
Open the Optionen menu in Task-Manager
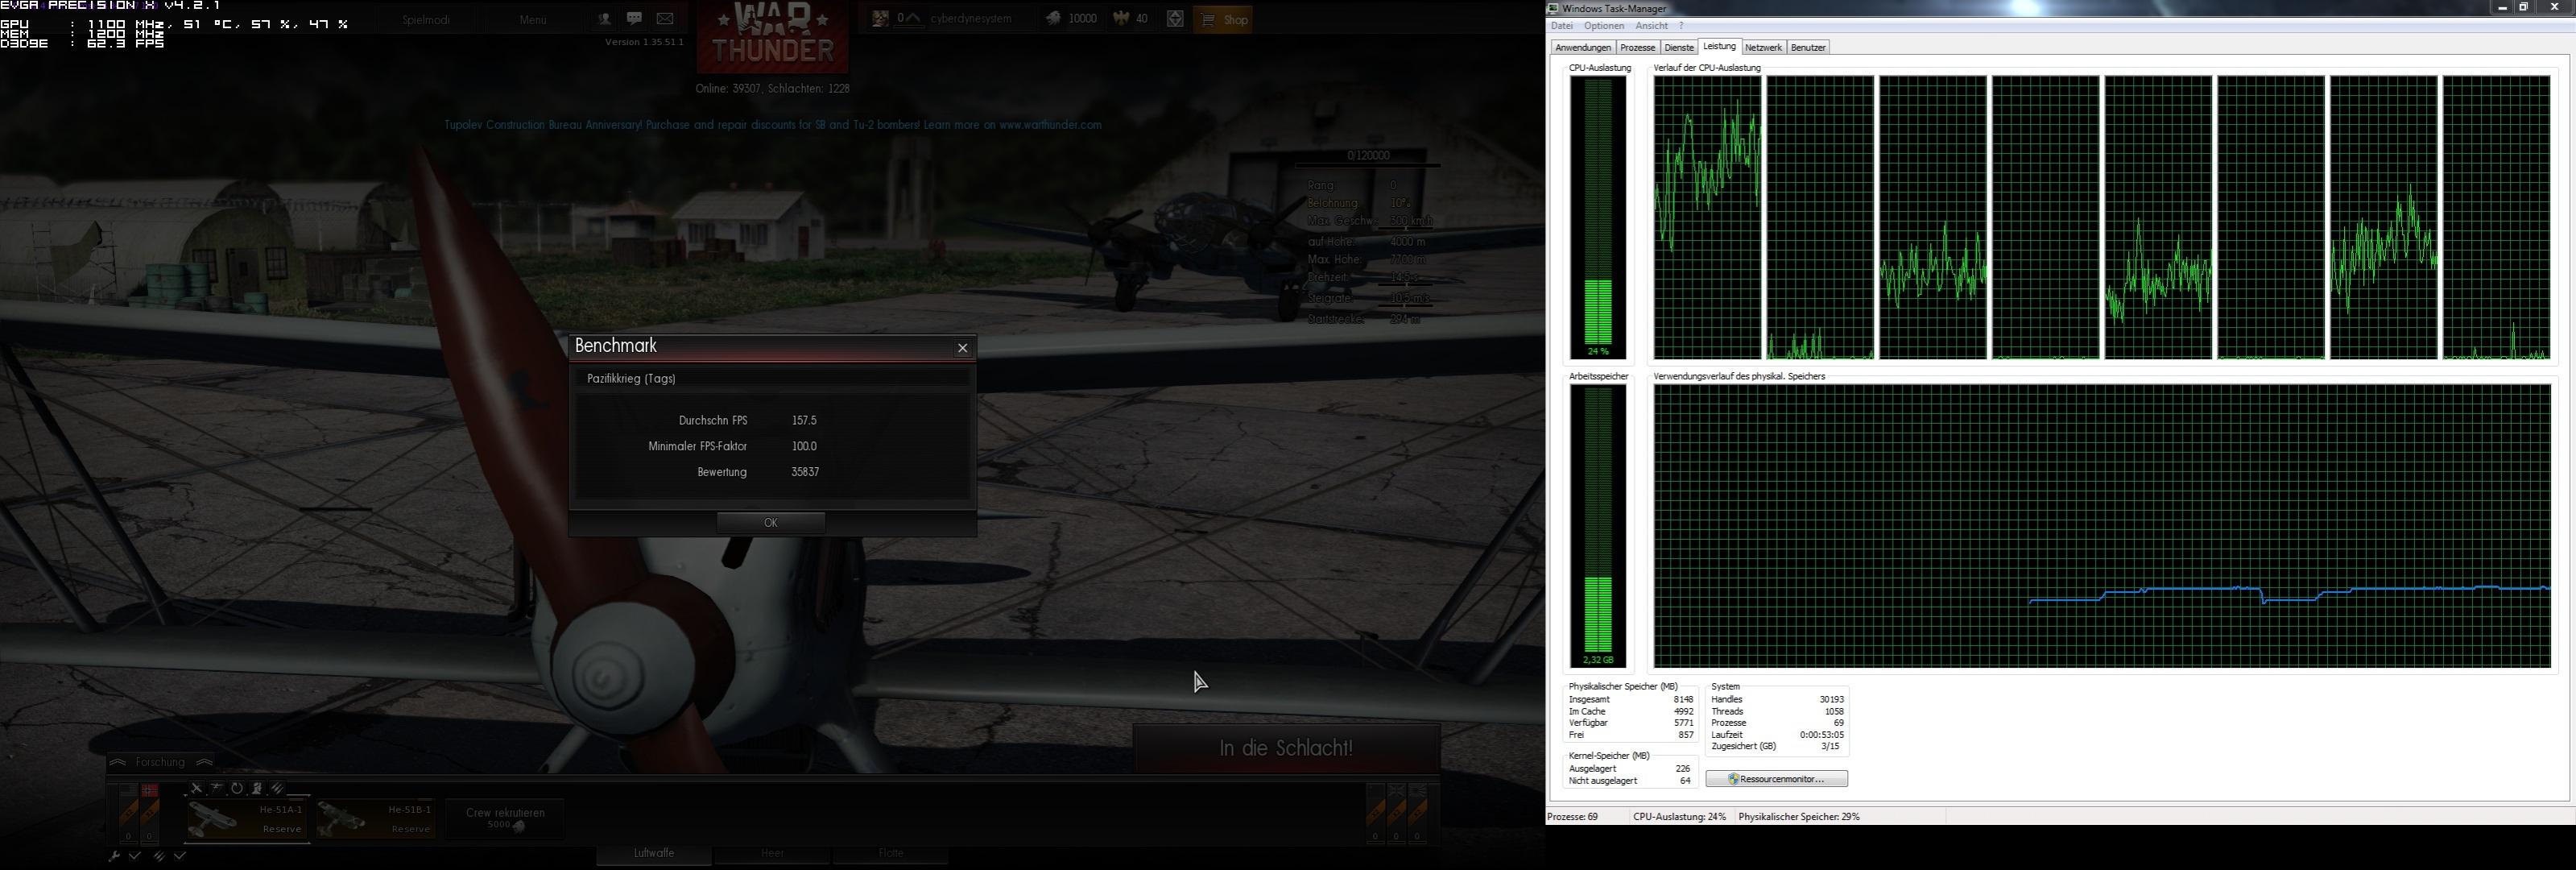click(1603, 26)
